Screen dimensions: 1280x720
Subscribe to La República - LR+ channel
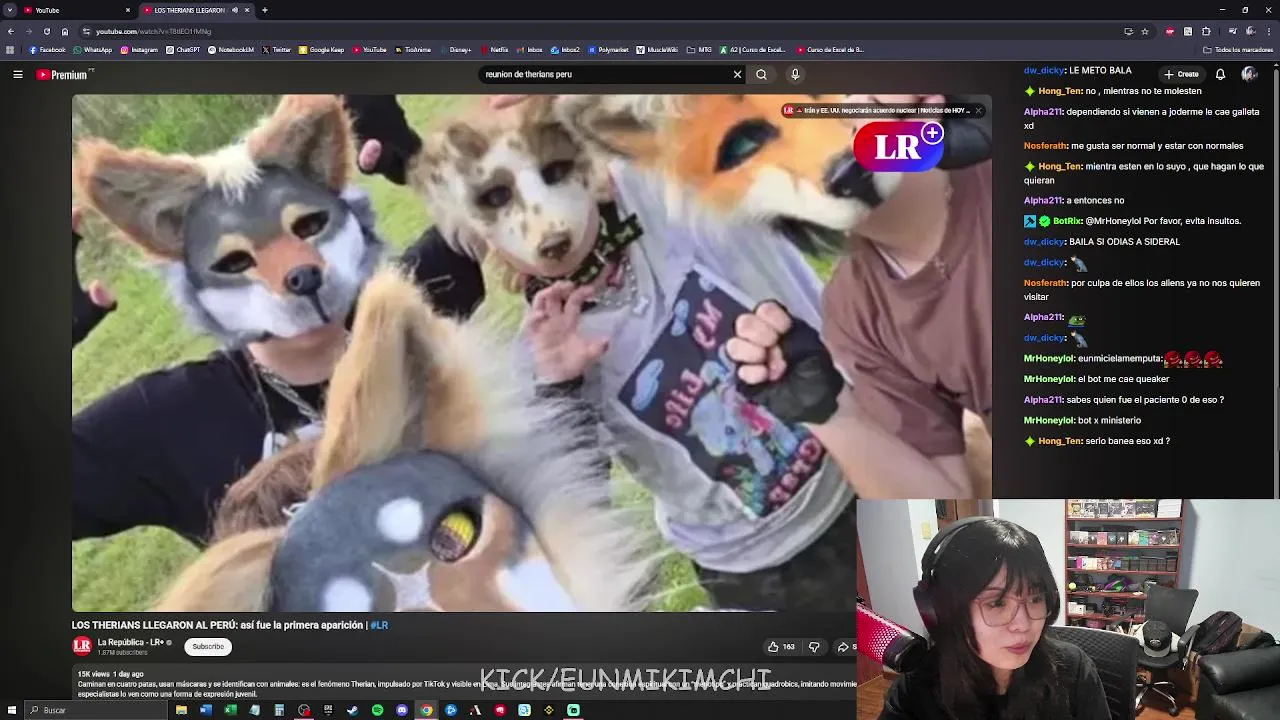(x=208, y=647)
